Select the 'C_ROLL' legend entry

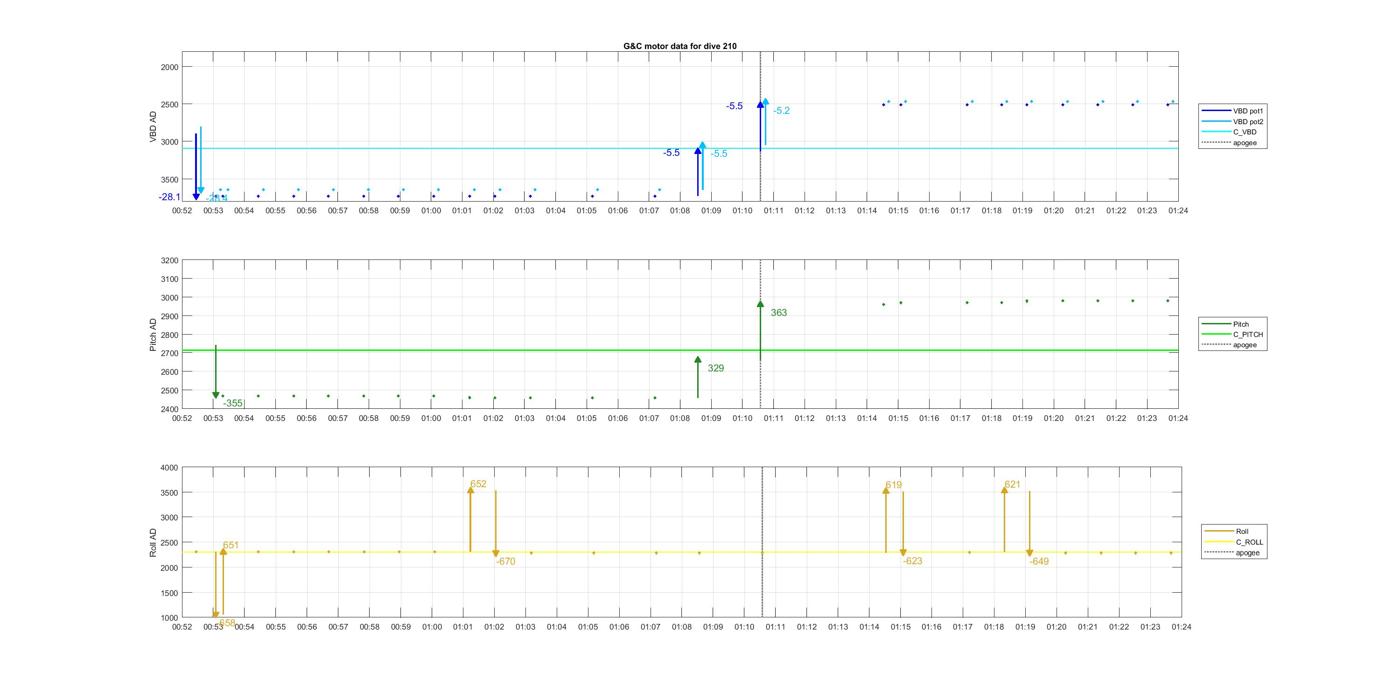point(1234,542)
